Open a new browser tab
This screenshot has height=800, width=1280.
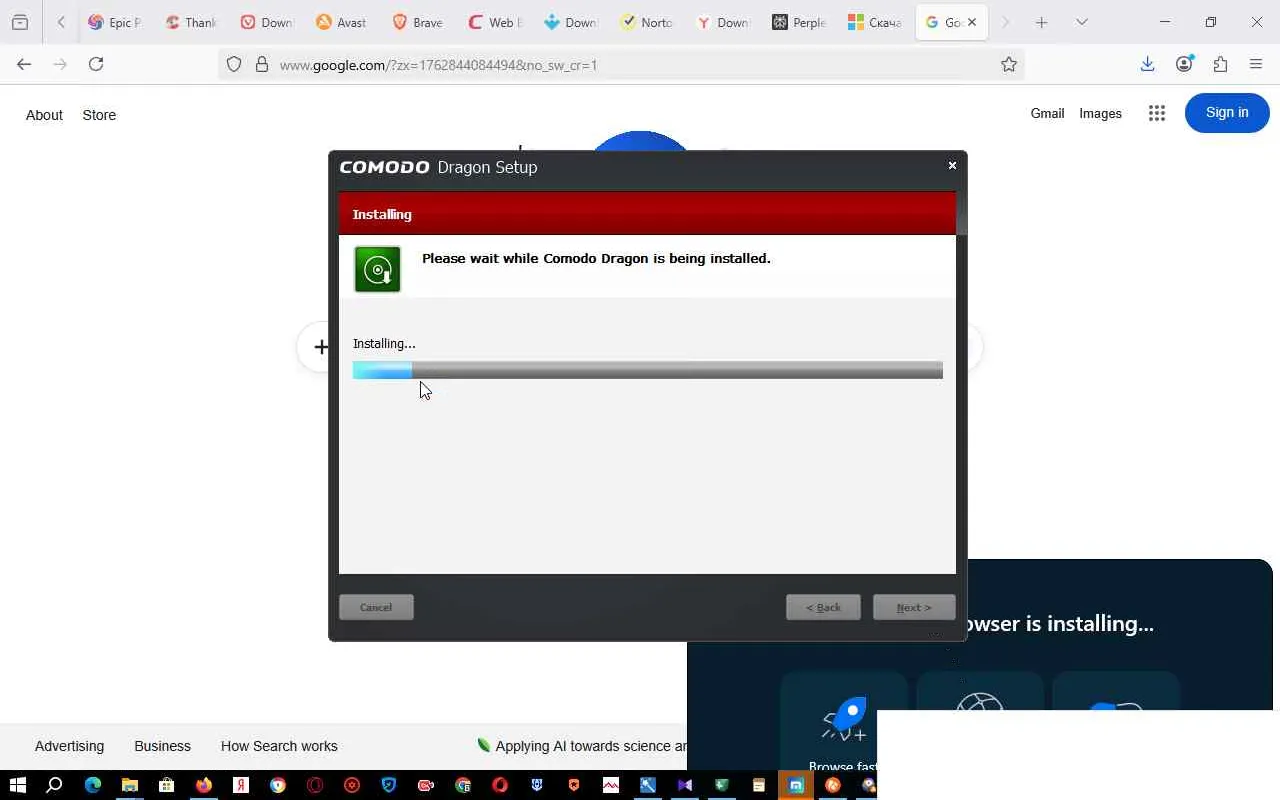(x=1041, y=22)
